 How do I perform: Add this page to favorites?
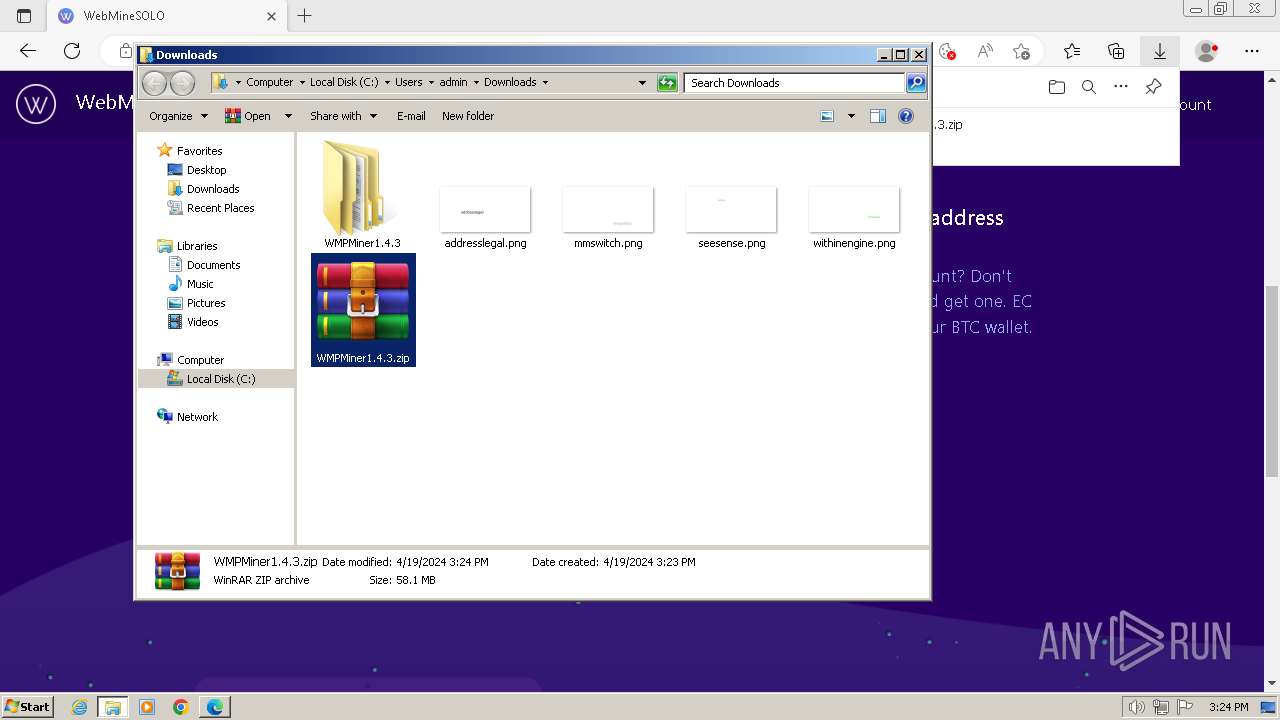click(x=1021, y=51)
